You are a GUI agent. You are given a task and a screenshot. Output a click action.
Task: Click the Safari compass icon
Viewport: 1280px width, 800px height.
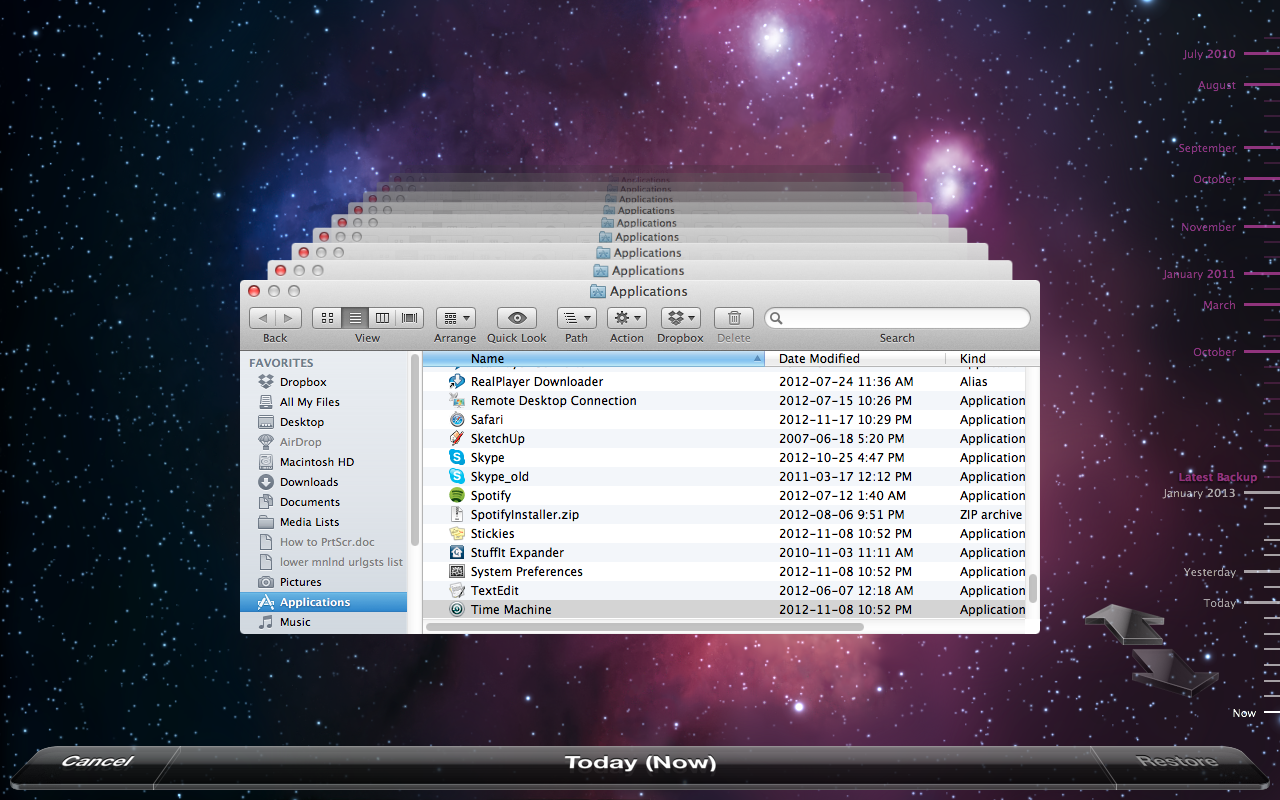(457, 419)
